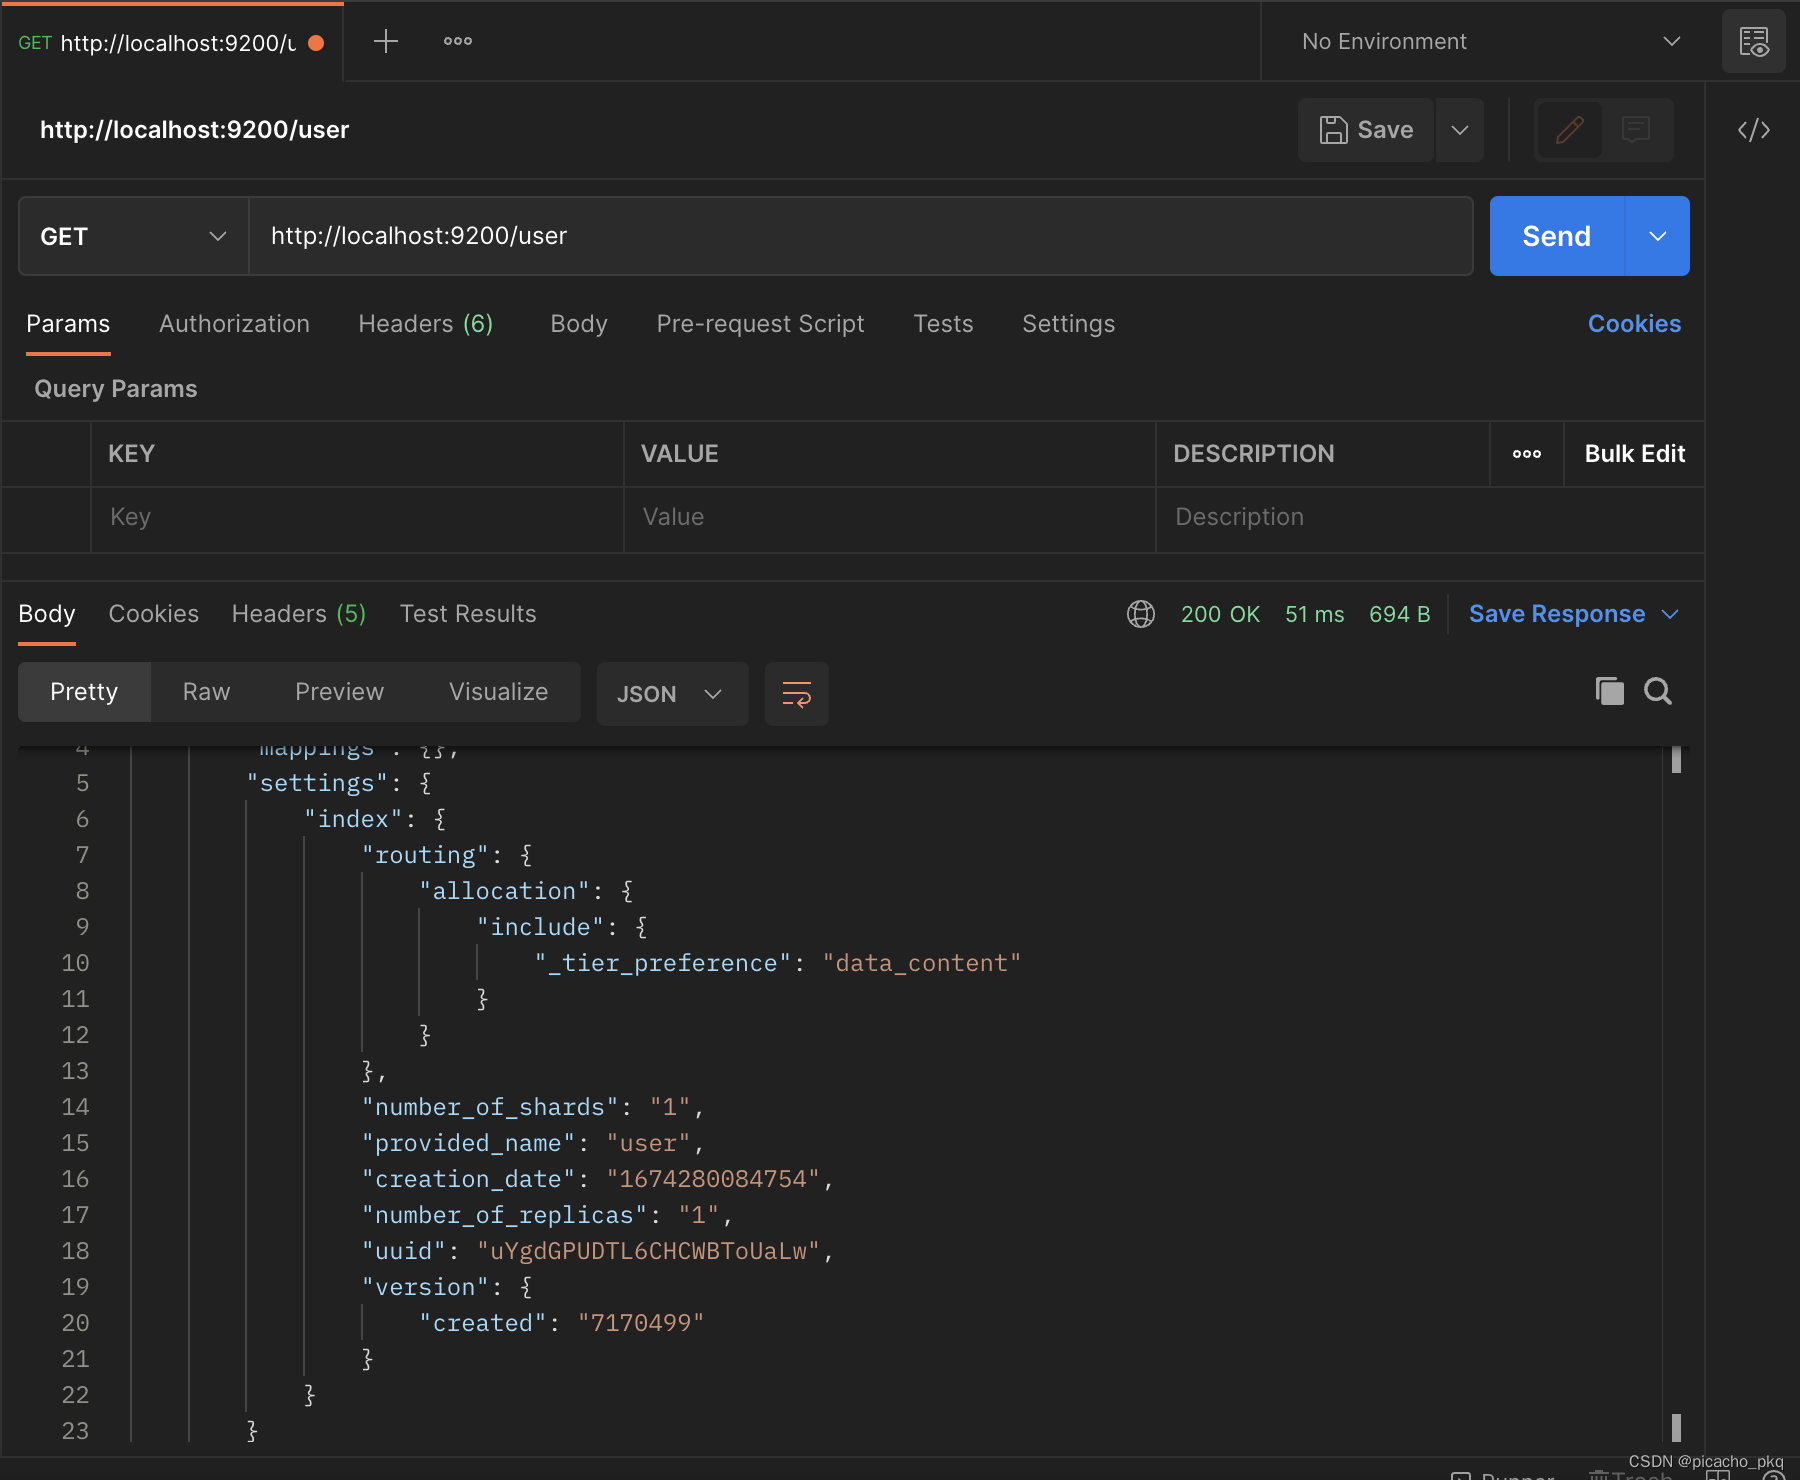The height and width of the screenshot is (1480, 1800).
Task: Open the tab options three-dot menu
Action: click(x=458, y=41)
